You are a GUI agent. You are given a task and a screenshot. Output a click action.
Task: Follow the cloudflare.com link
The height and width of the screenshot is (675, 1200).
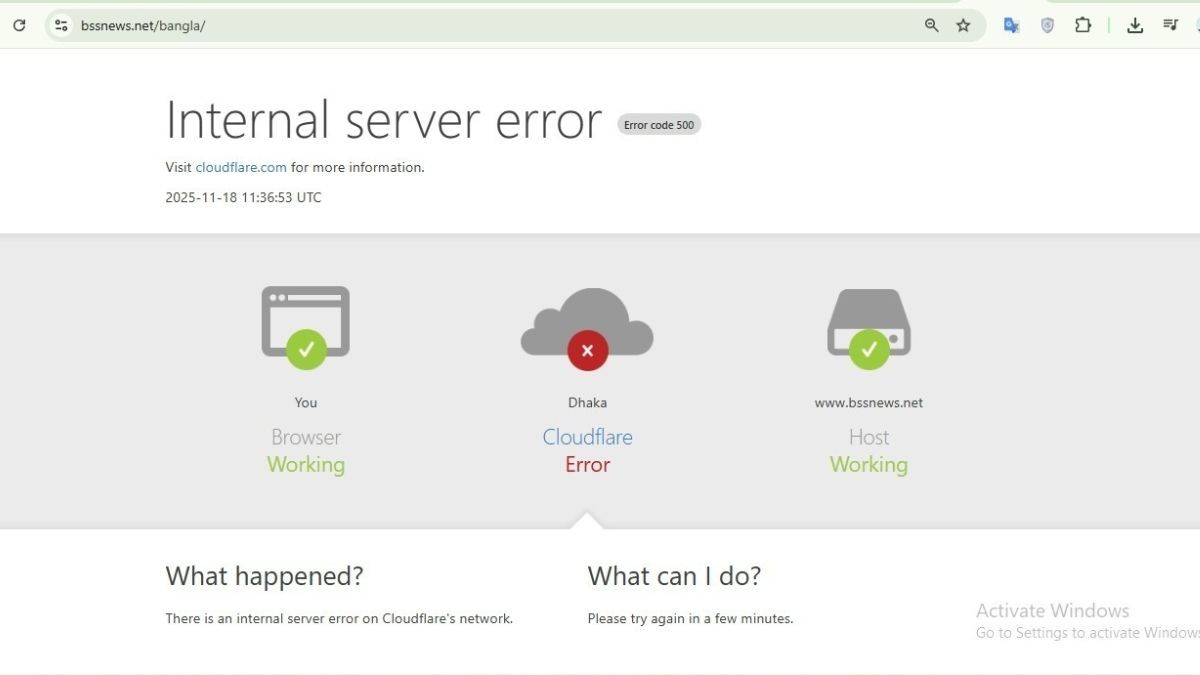[x=241, y=168]
